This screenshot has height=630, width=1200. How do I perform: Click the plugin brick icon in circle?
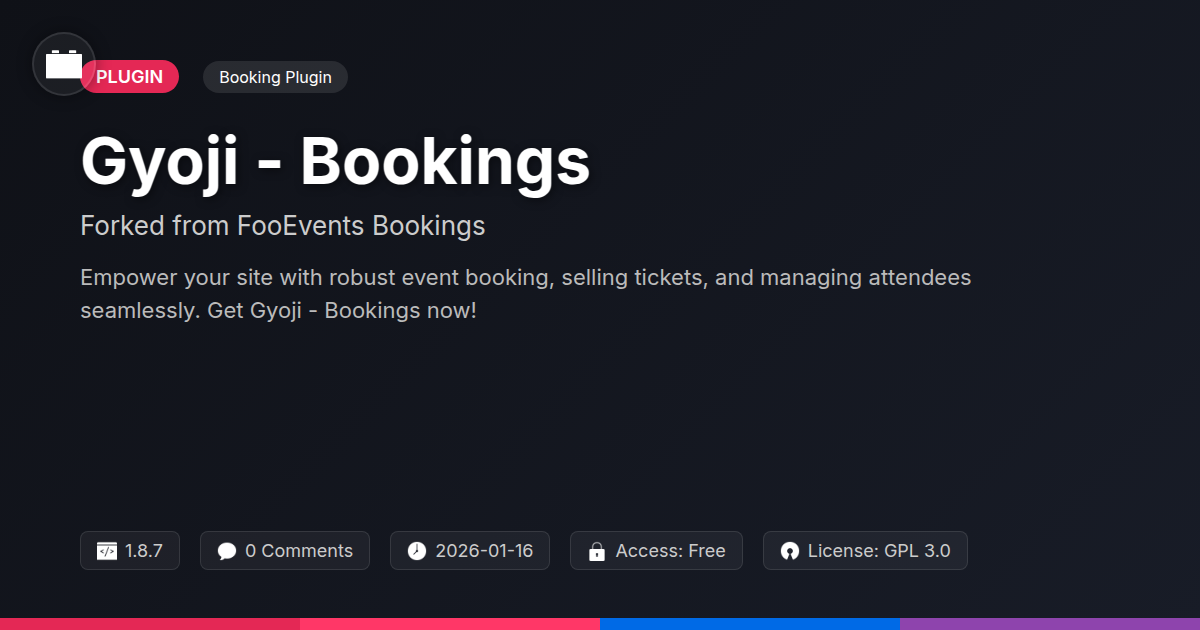click(64, 64)
